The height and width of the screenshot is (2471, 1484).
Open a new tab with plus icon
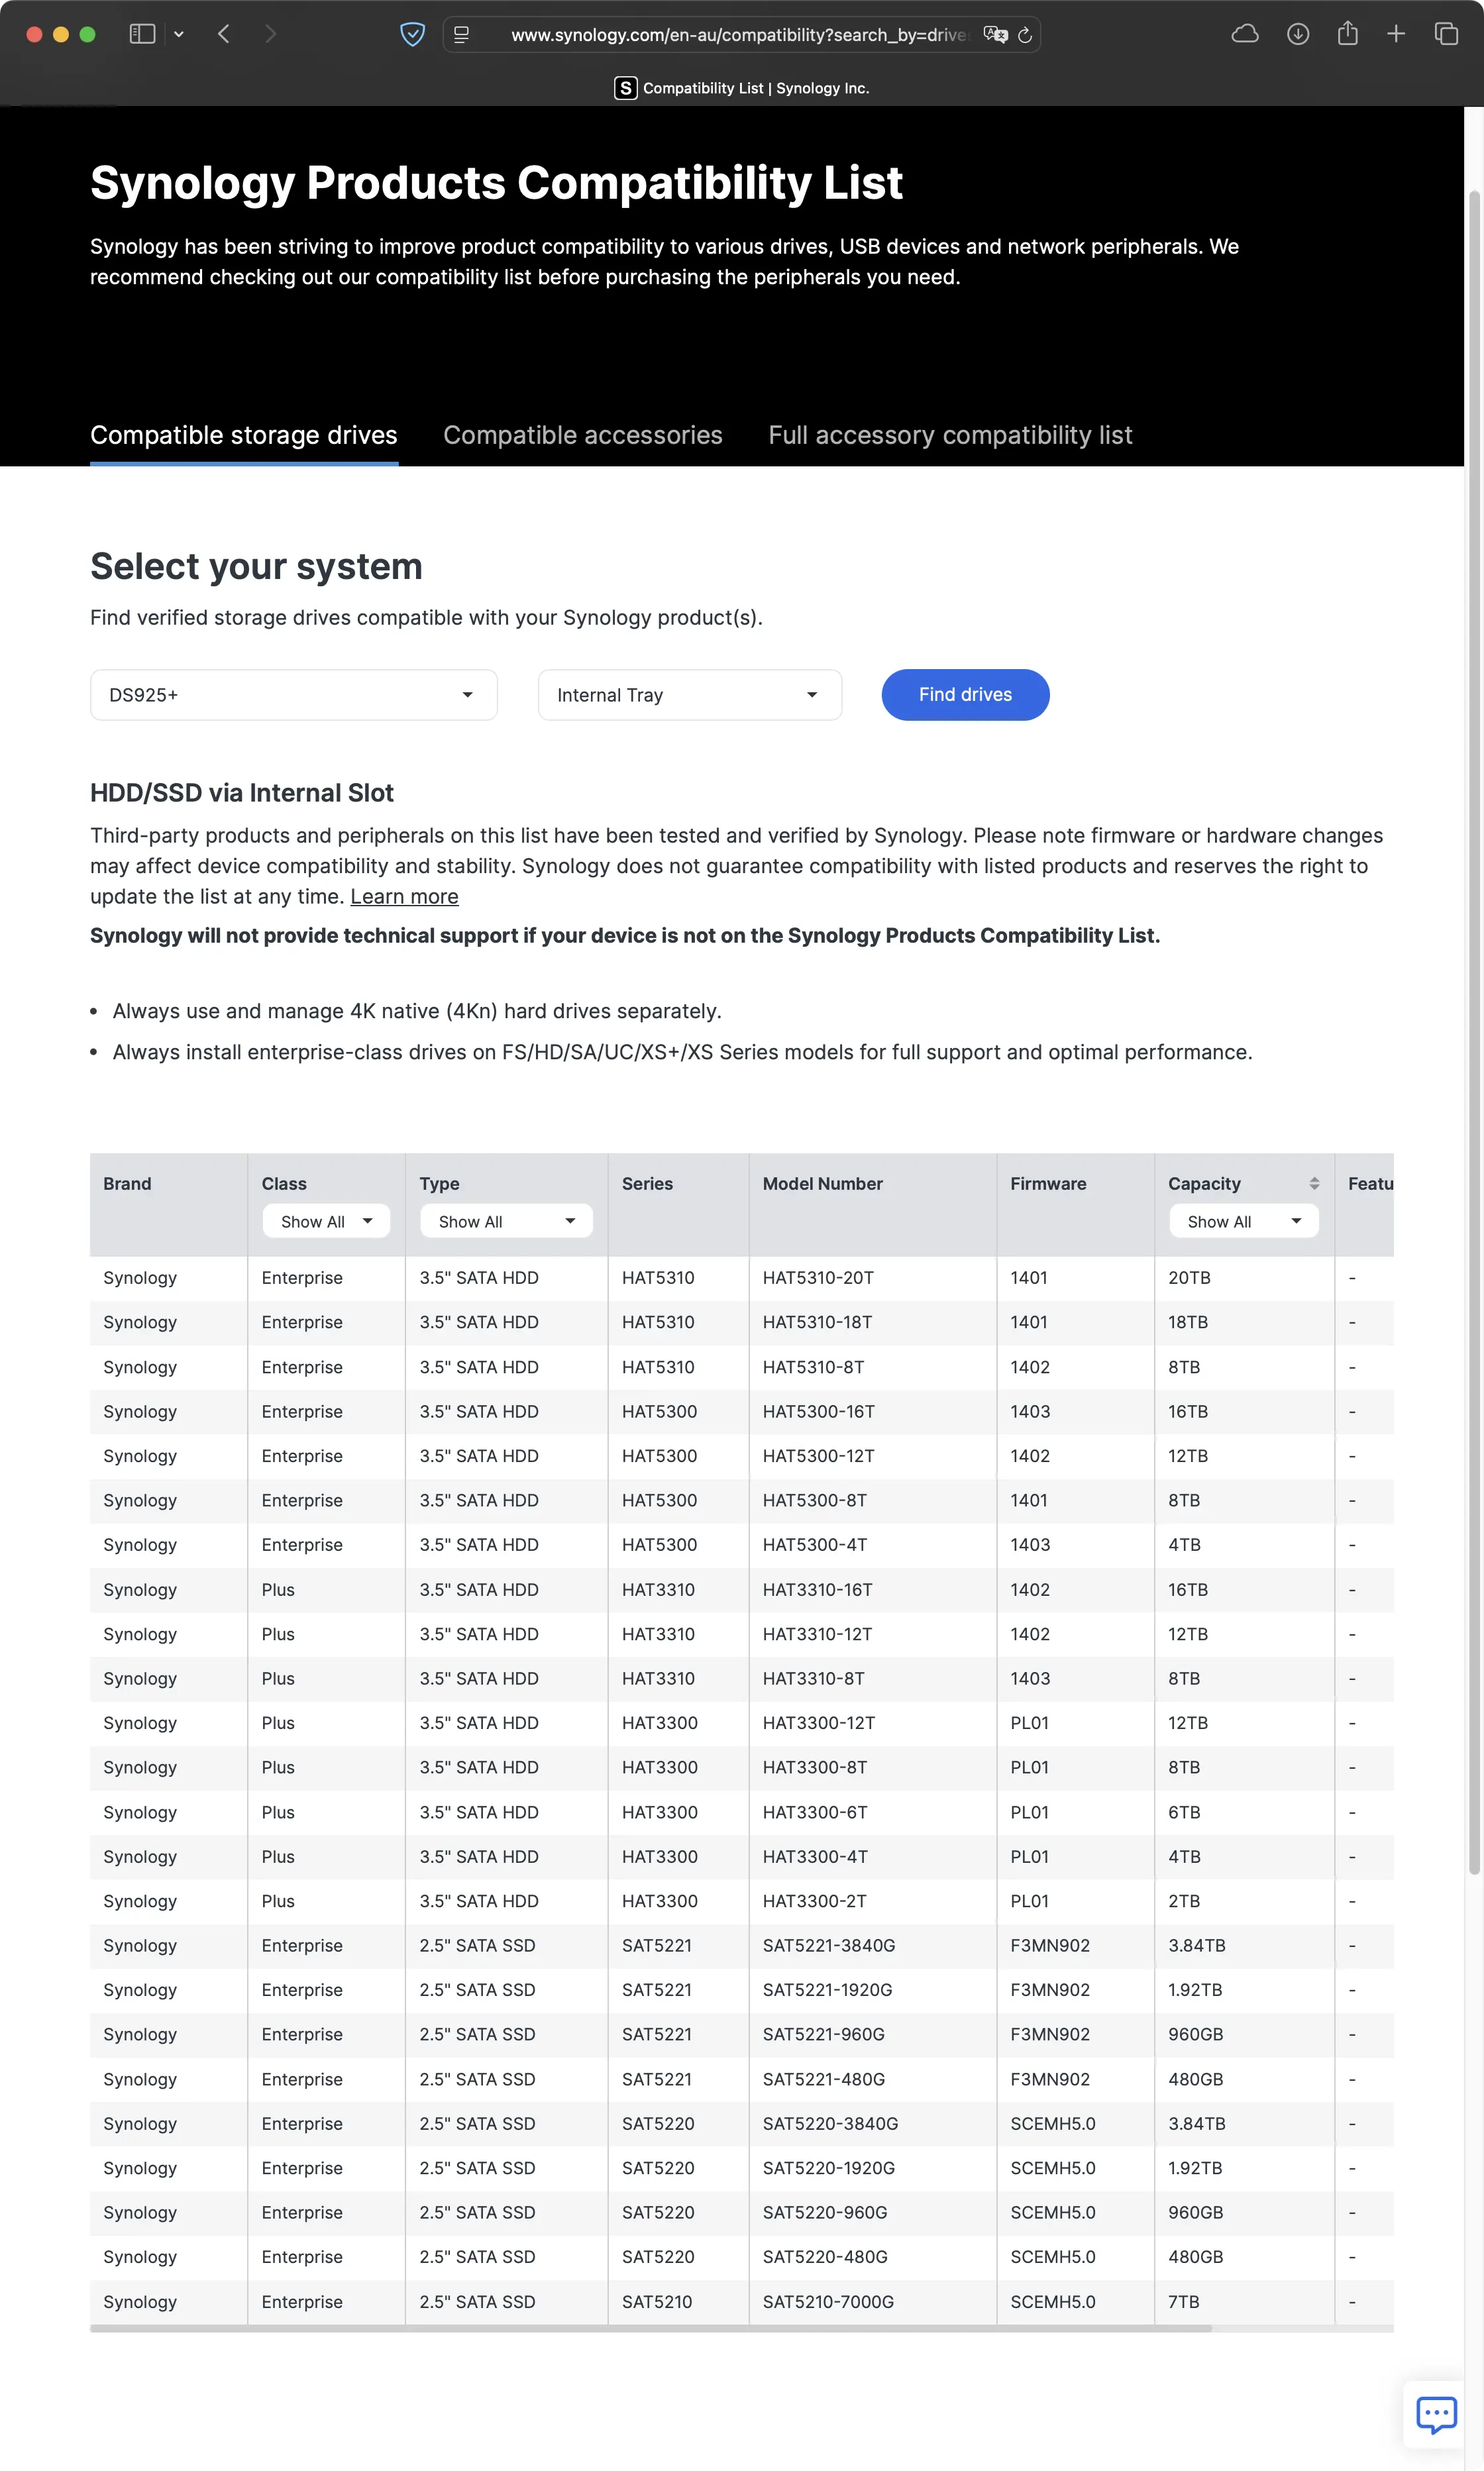[x=1396, y=34]
